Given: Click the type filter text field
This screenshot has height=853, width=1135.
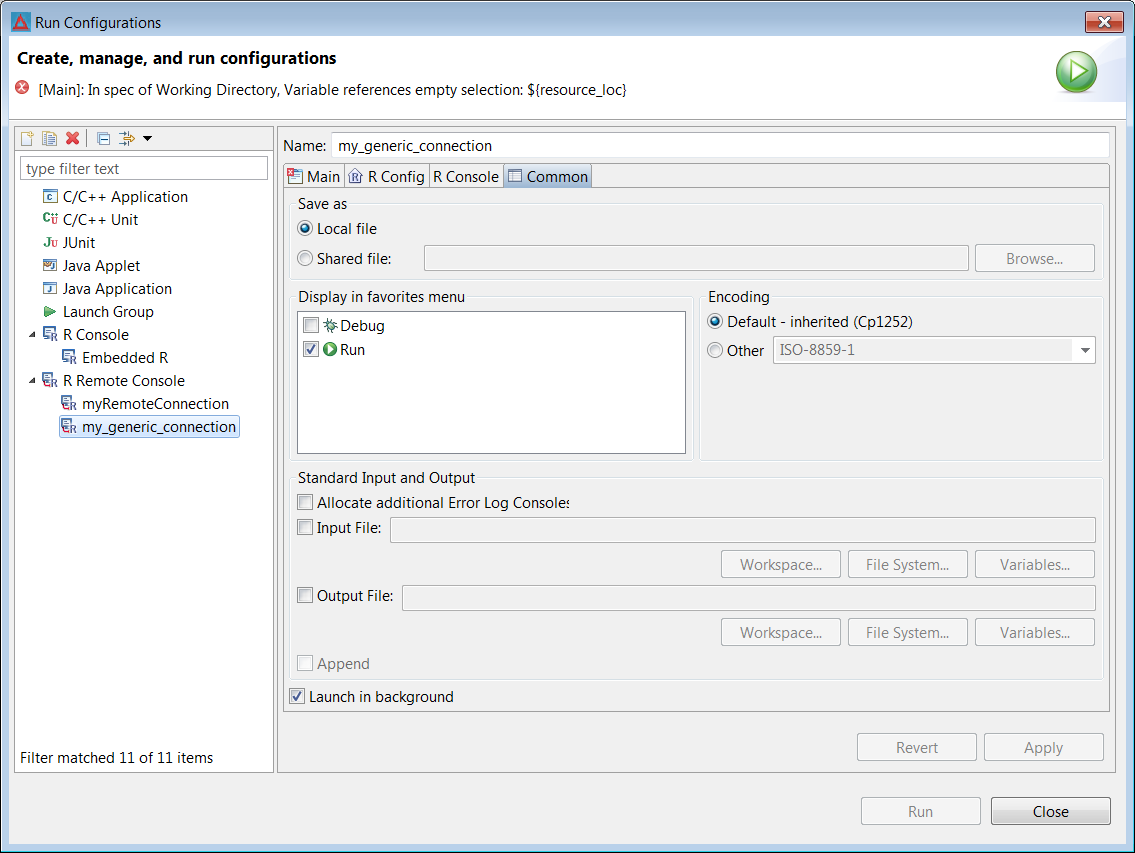Looking at the screenshot, I should (x=144, y=169).
